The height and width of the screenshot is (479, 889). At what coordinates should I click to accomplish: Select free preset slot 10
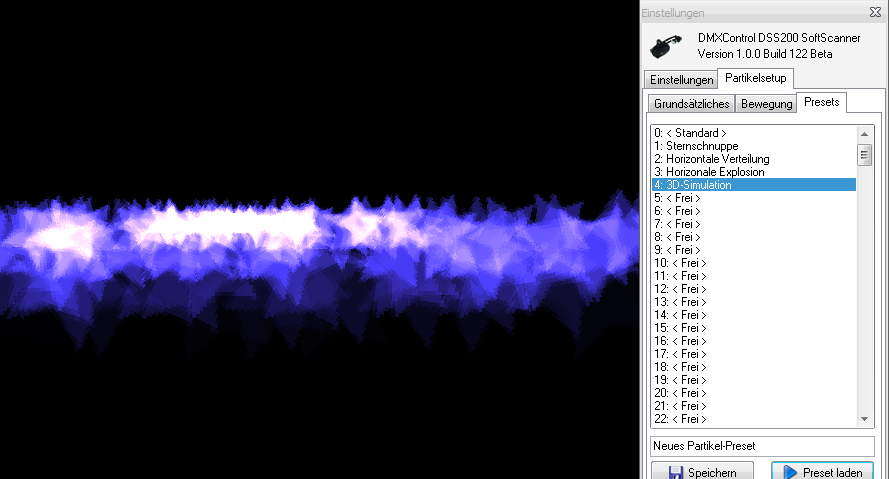point(679,263)
